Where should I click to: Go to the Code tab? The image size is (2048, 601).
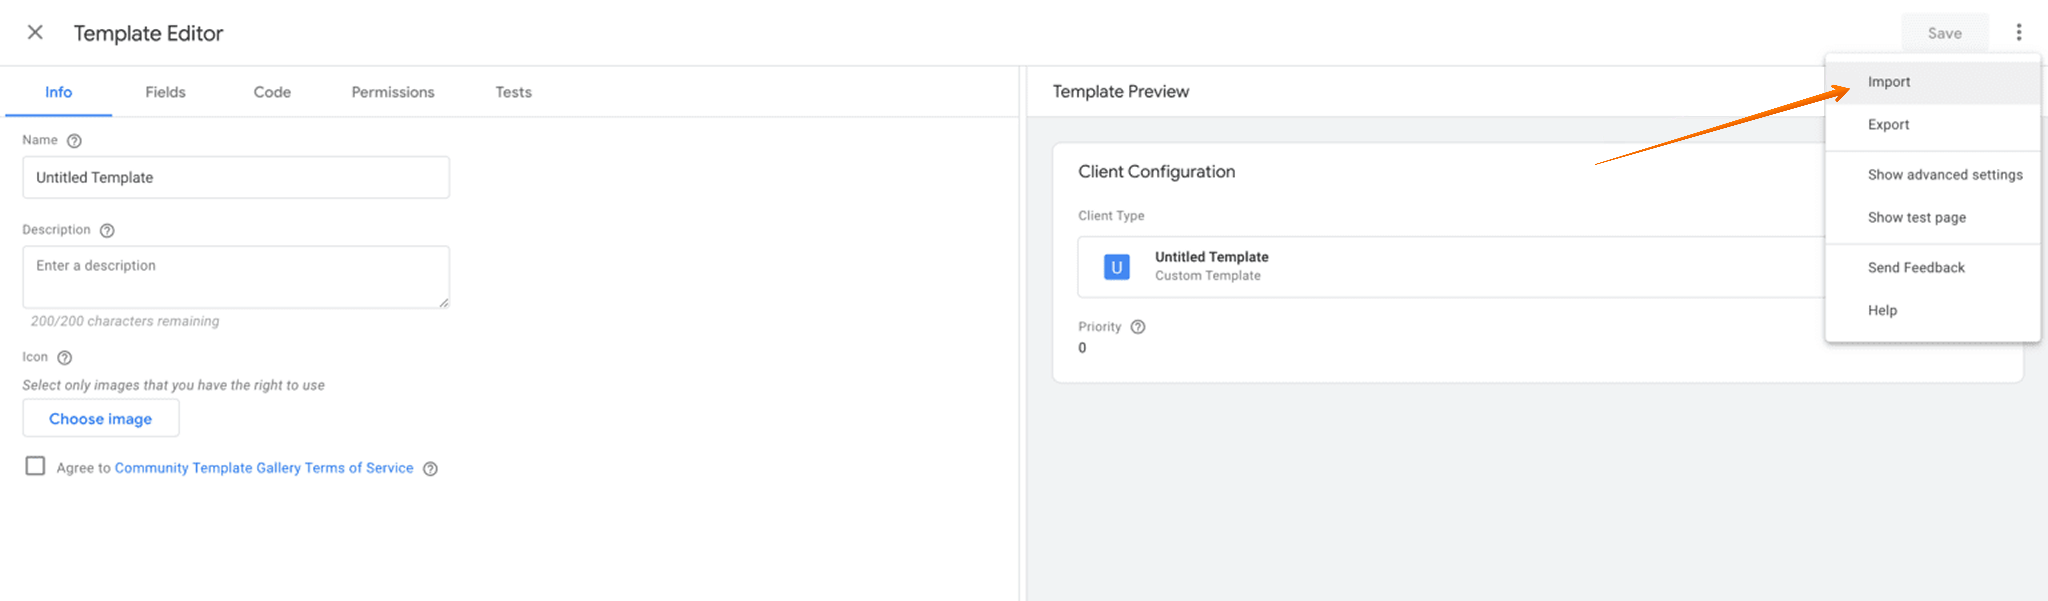[272, 92]
